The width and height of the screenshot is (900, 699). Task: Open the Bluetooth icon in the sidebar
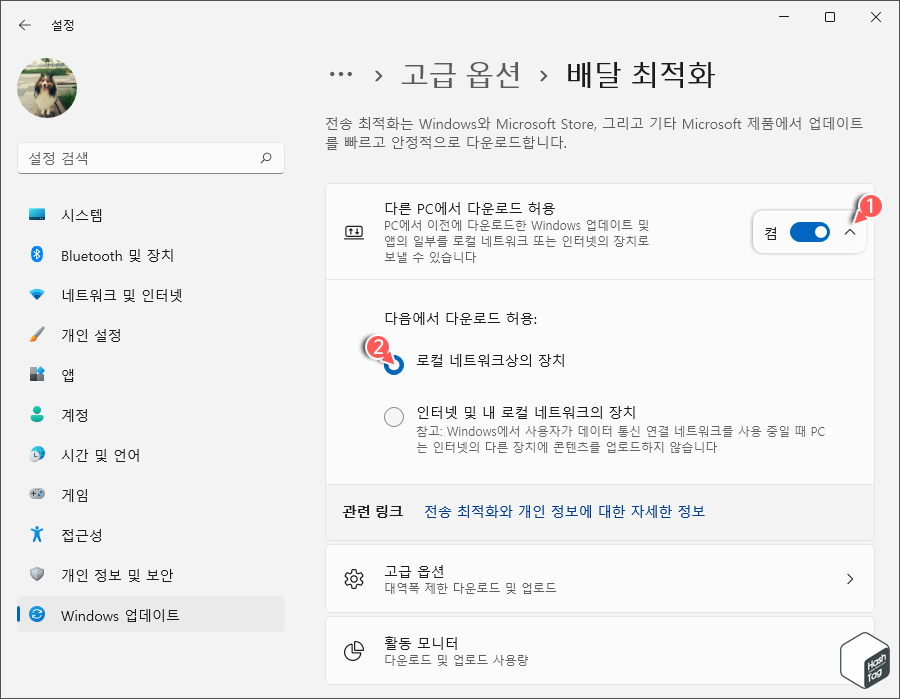pyautogui.click(x=37, y=254)
